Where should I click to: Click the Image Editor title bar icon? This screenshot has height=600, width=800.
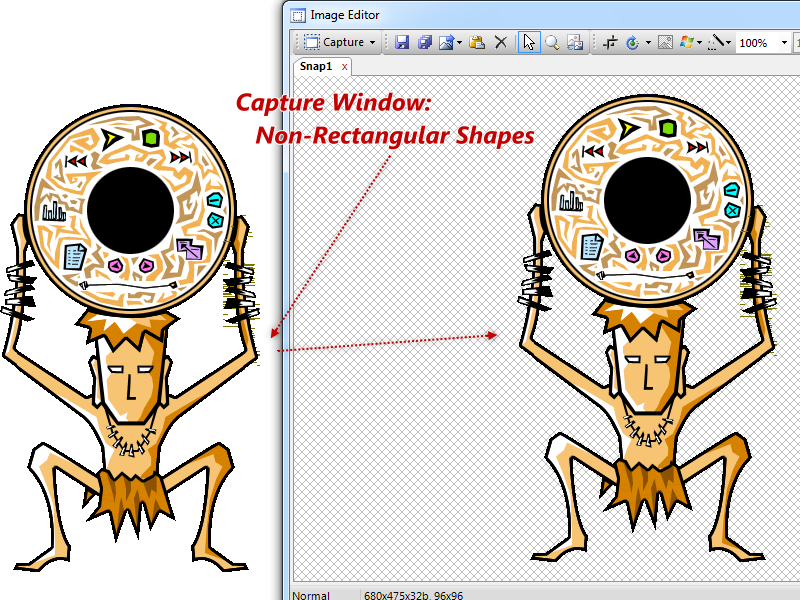tap(298, 15)
